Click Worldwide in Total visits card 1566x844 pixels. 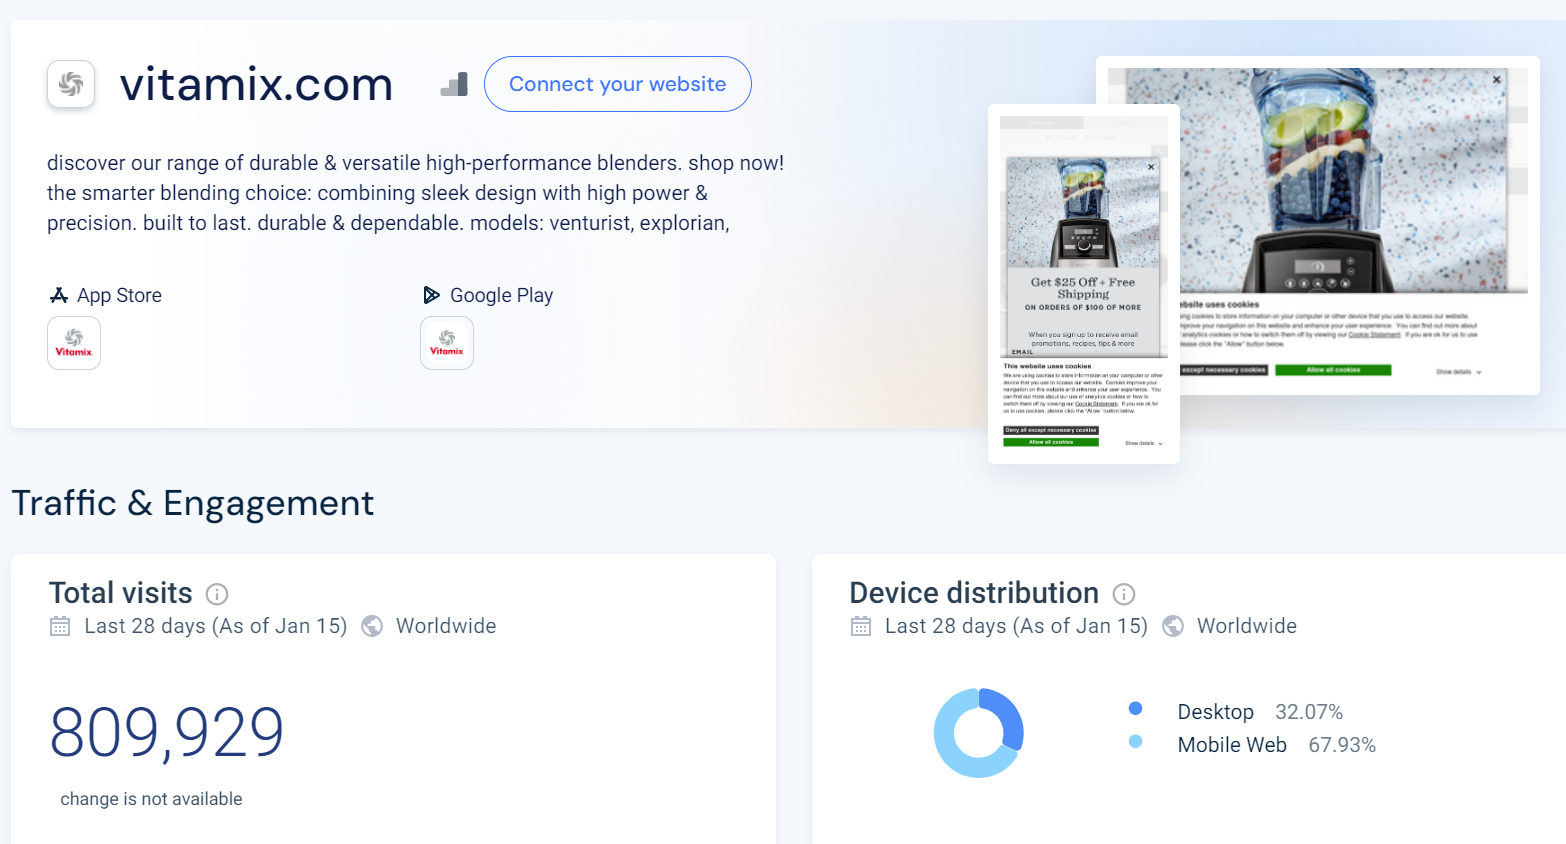[446, 626]
